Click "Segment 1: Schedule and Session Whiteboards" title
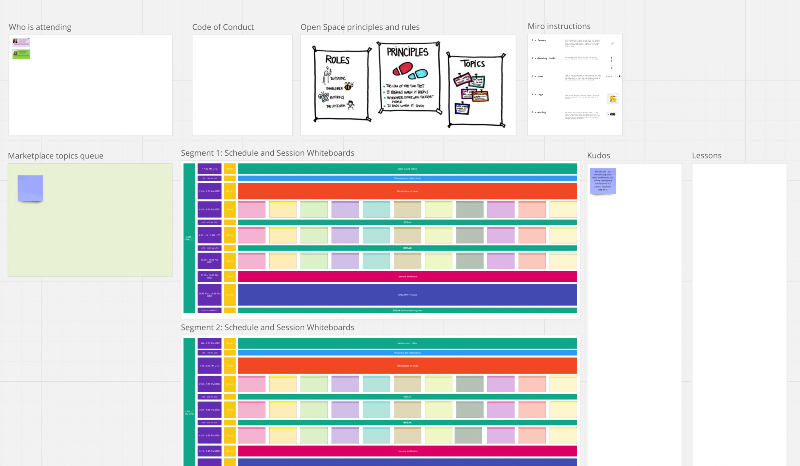Screen dimensions: 800x466 [x=267, y=153]
